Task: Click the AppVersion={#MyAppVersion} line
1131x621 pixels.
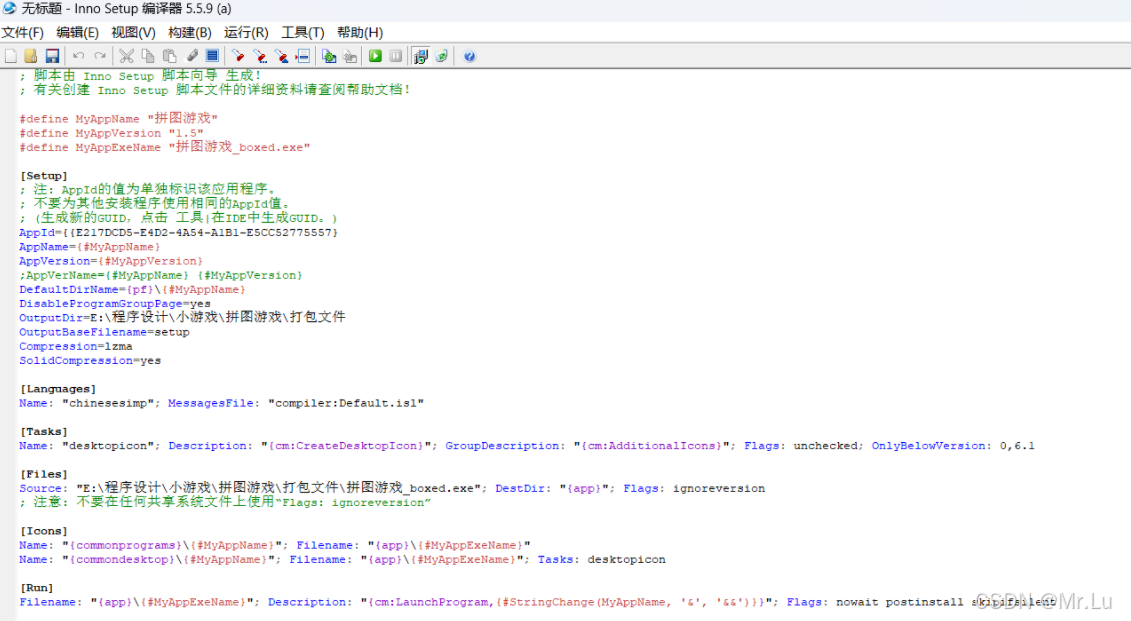Action: click(x=111, y=261)
